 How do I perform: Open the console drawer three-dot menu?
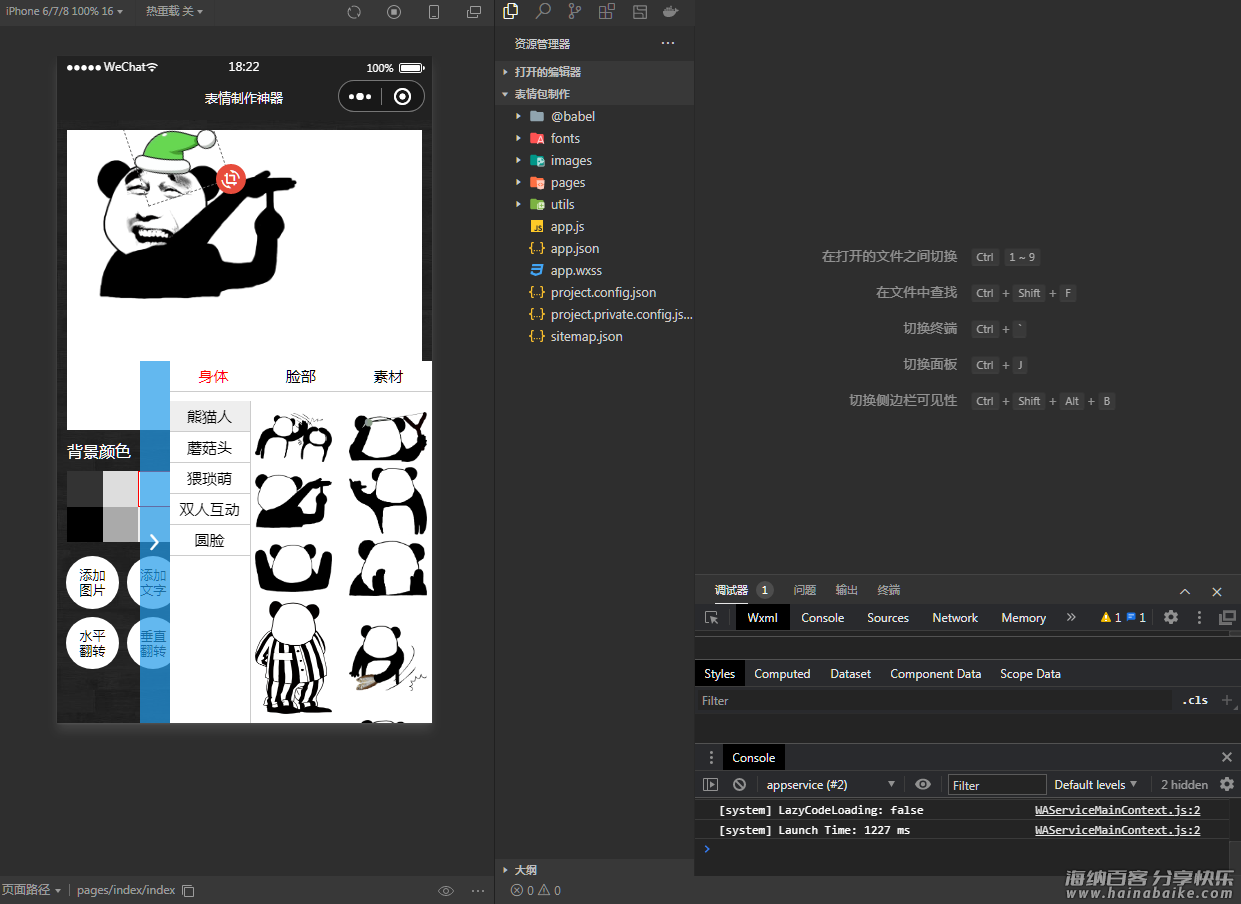711,757
